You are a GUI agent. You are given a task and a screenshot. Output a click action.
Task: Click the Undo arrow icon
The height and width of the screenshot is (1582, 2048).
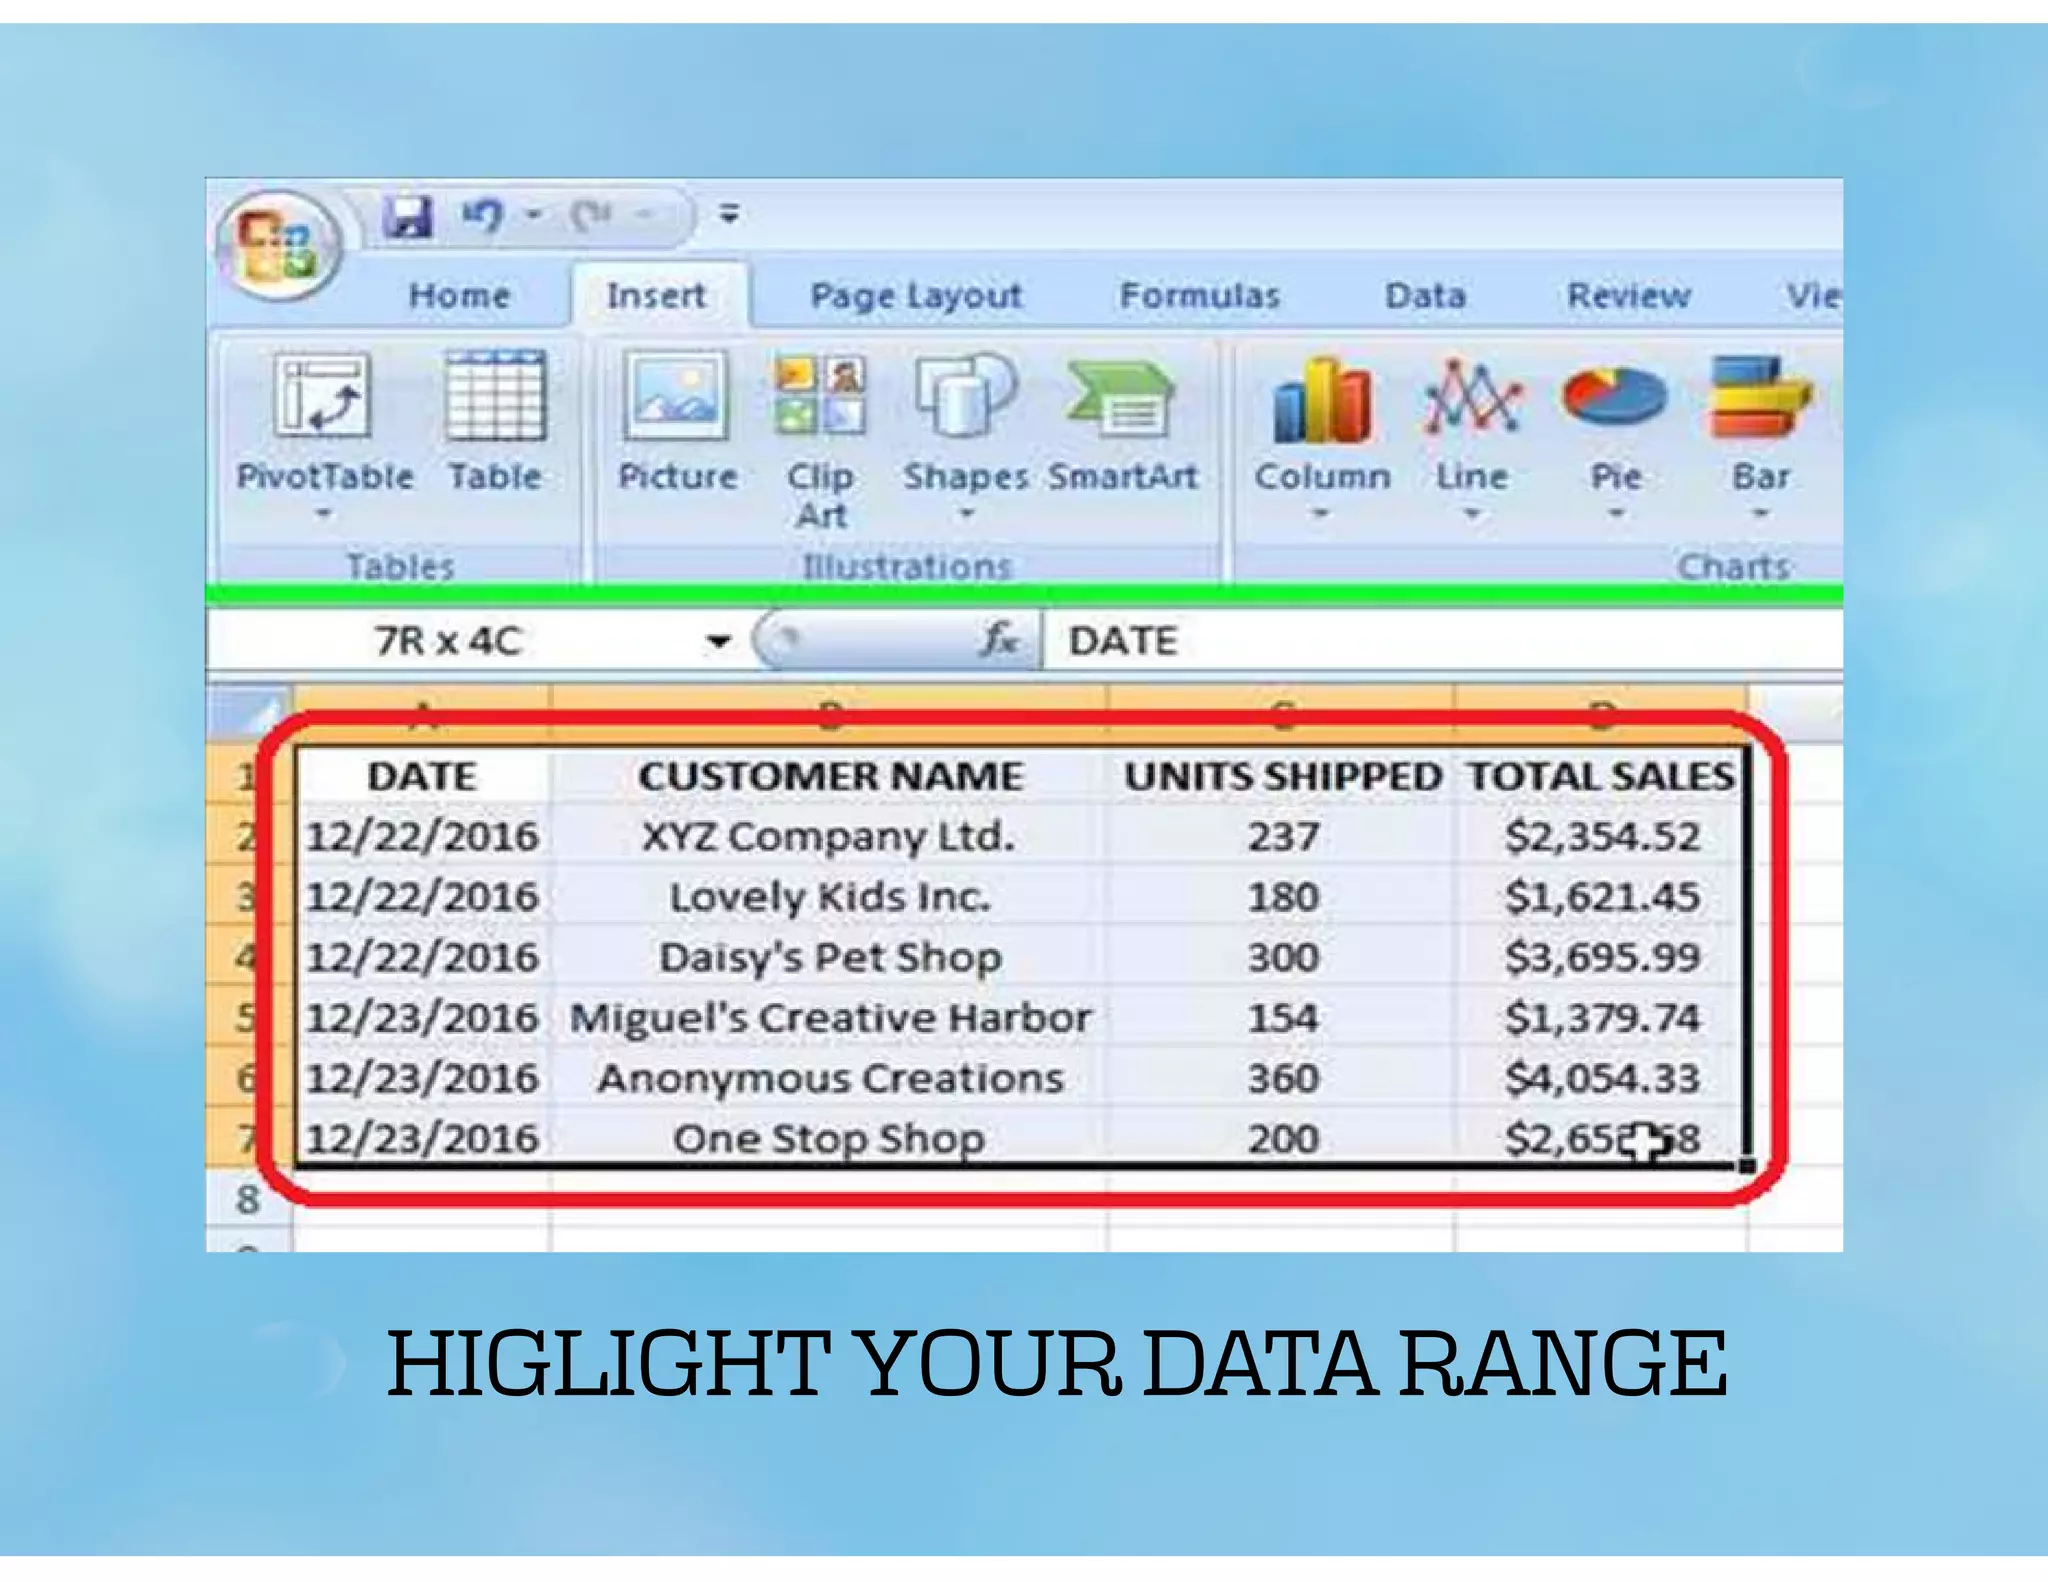click(x=482, y=214)
